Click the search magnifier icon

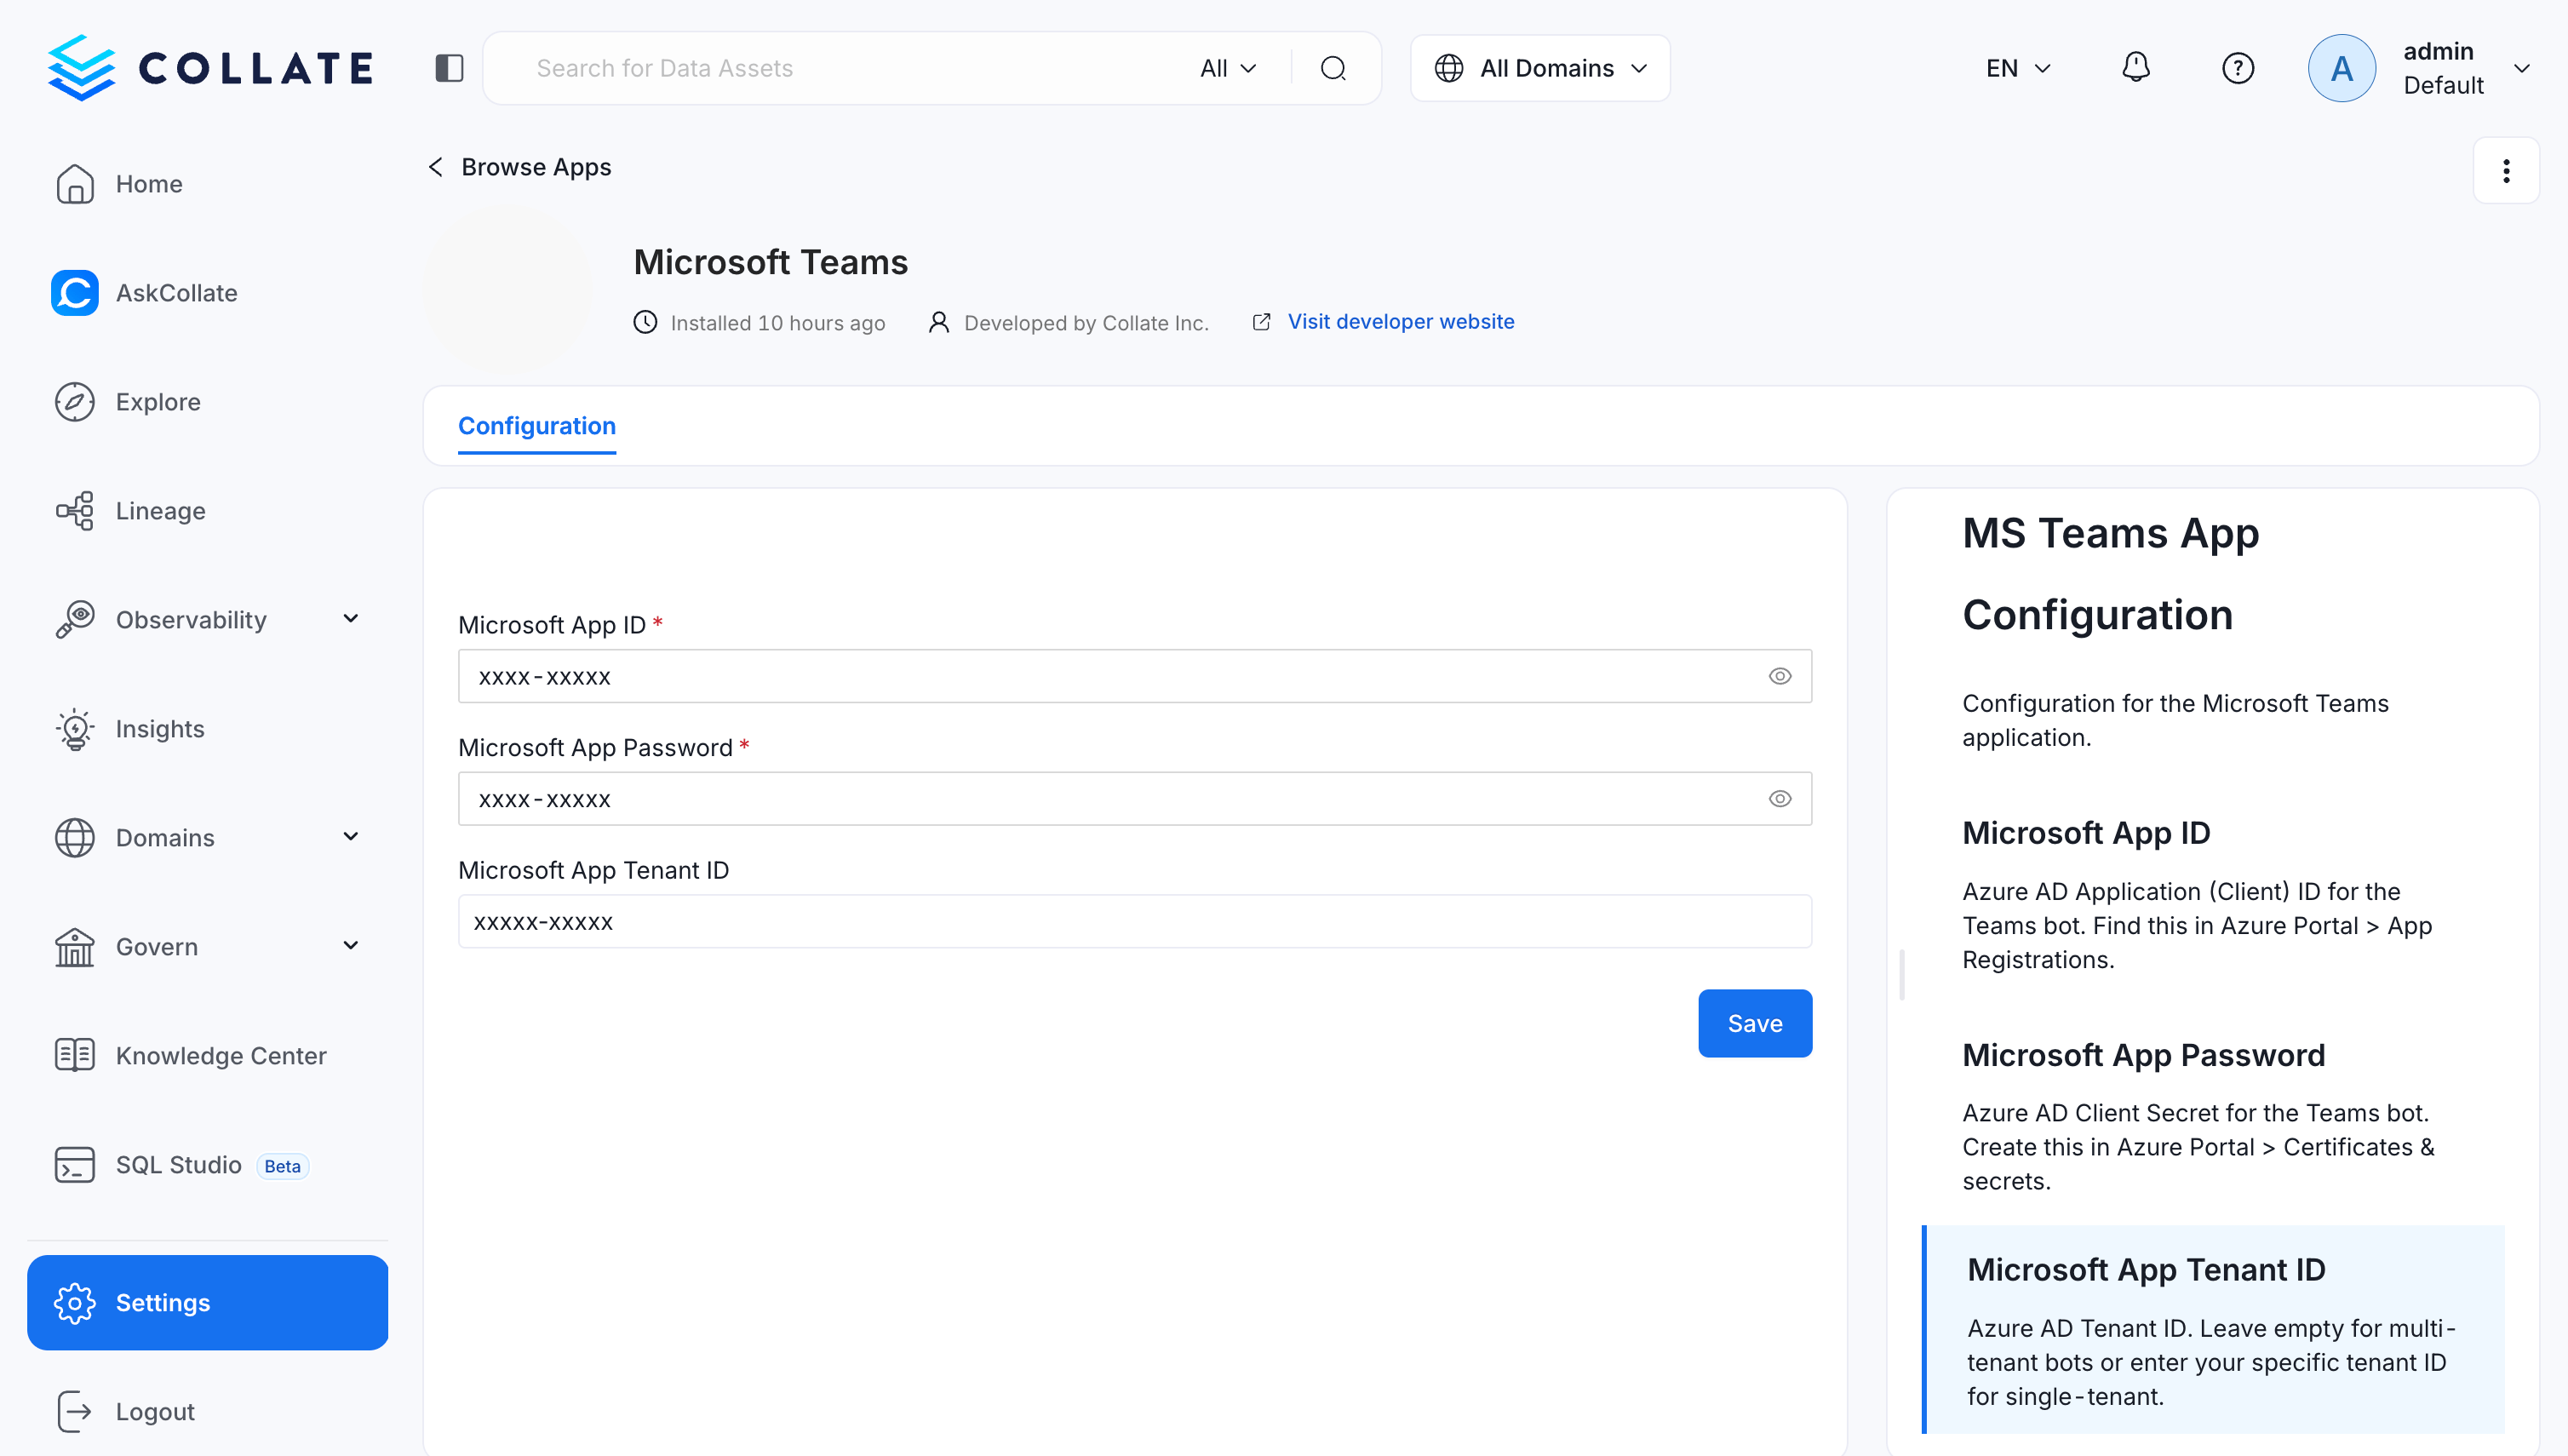(1333, 68)
